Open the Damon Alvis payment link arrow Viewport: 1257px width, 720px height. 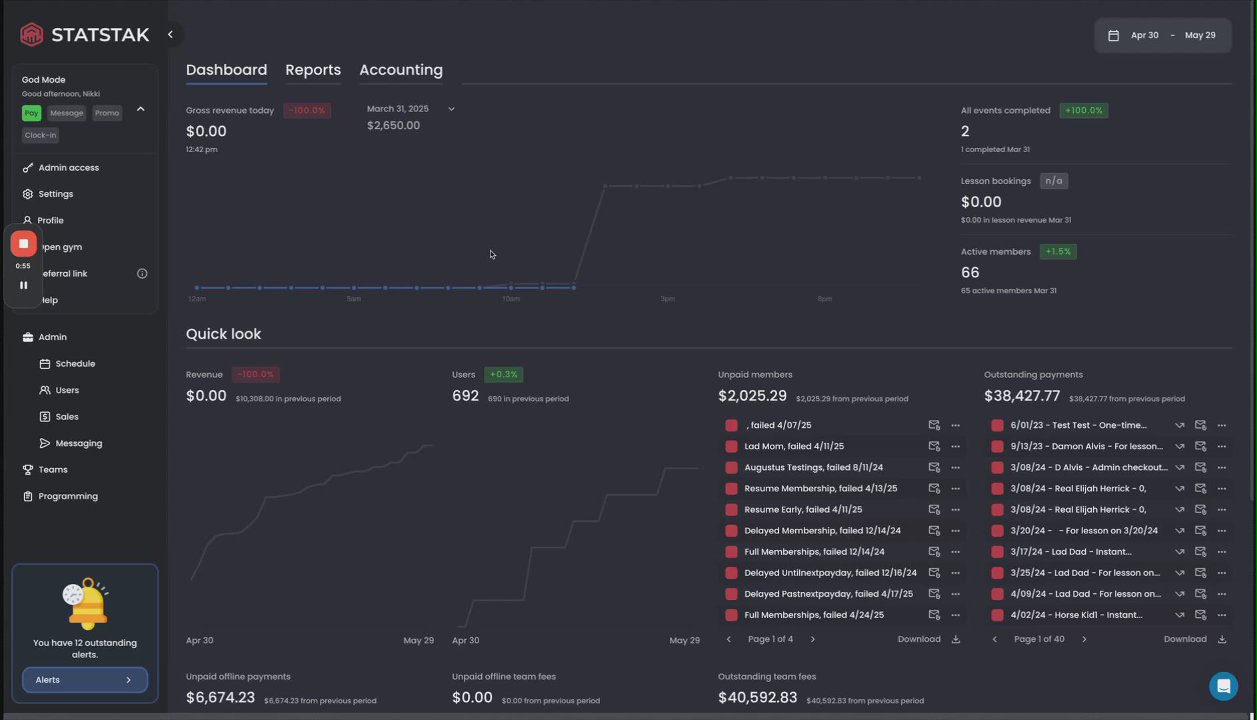point(1179,446)
